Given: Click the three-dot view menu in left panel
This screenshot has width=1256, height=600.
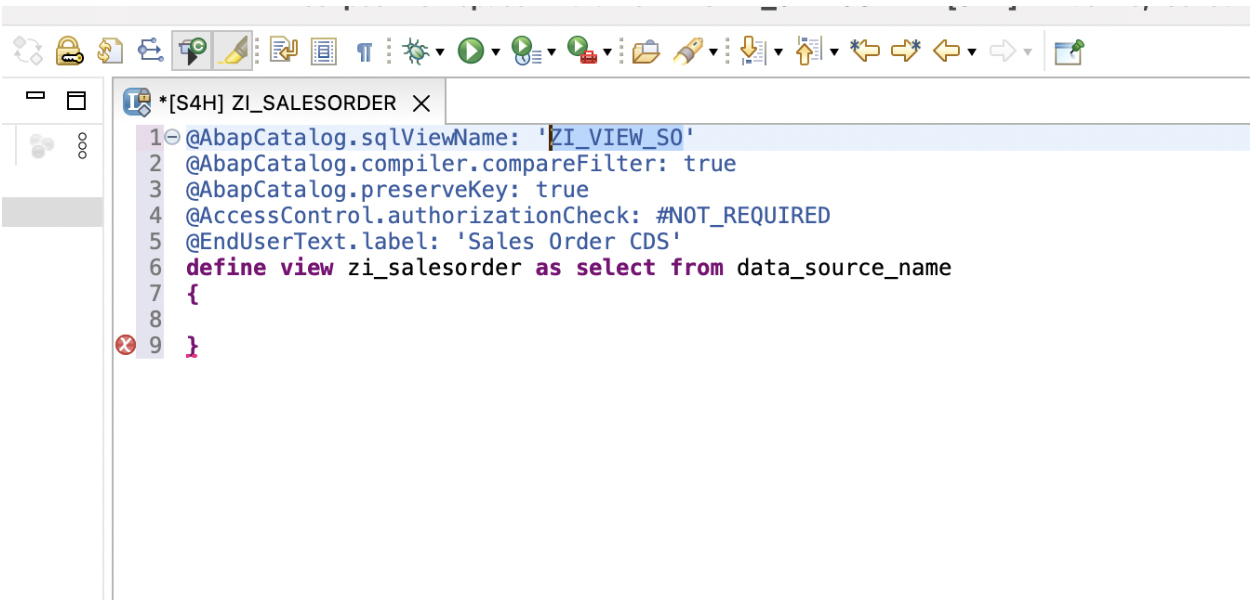Looking at the screenshot, I should [82, 146].
